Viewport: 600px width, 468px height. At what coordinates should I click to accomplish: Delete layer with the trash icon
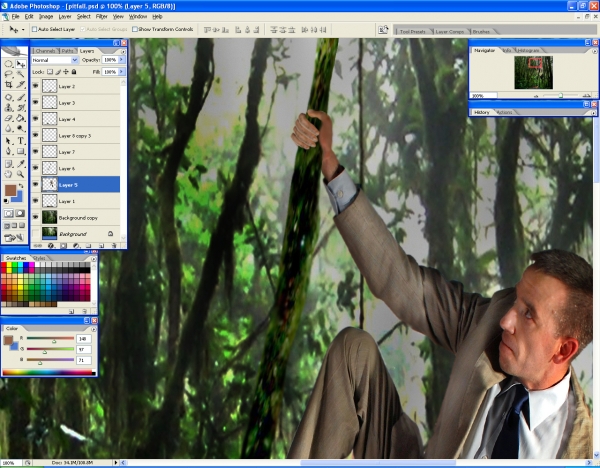click(x=114, y=245)
